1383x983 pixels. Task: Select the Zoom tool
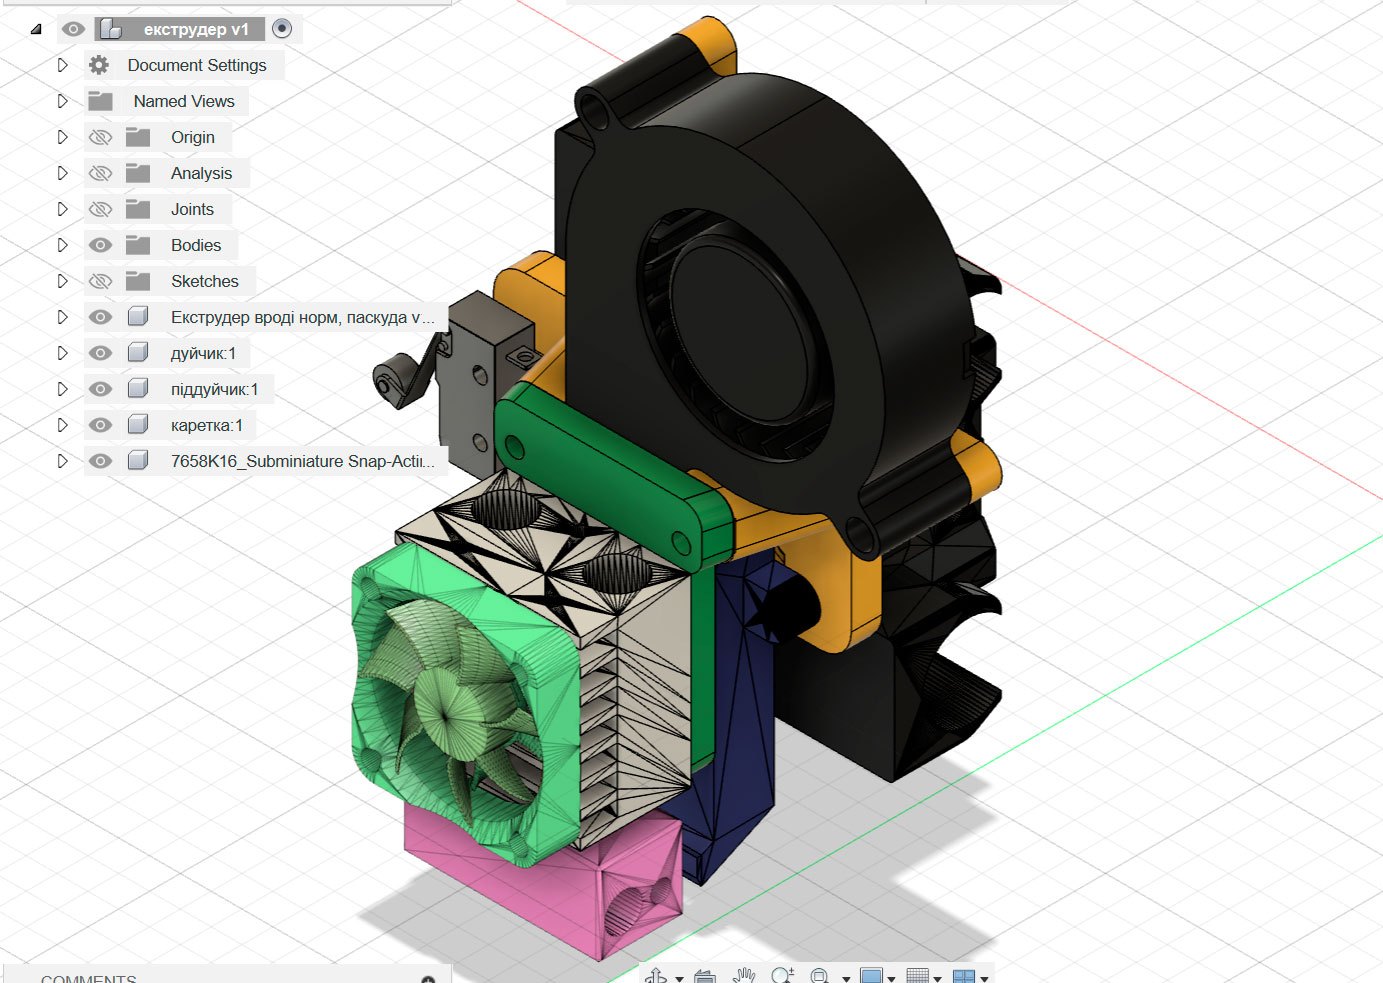(x=784, y=977)
